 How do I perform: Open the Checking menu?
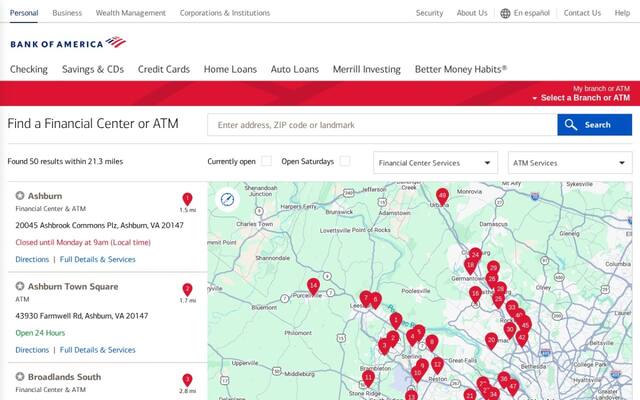coord(29,69)
